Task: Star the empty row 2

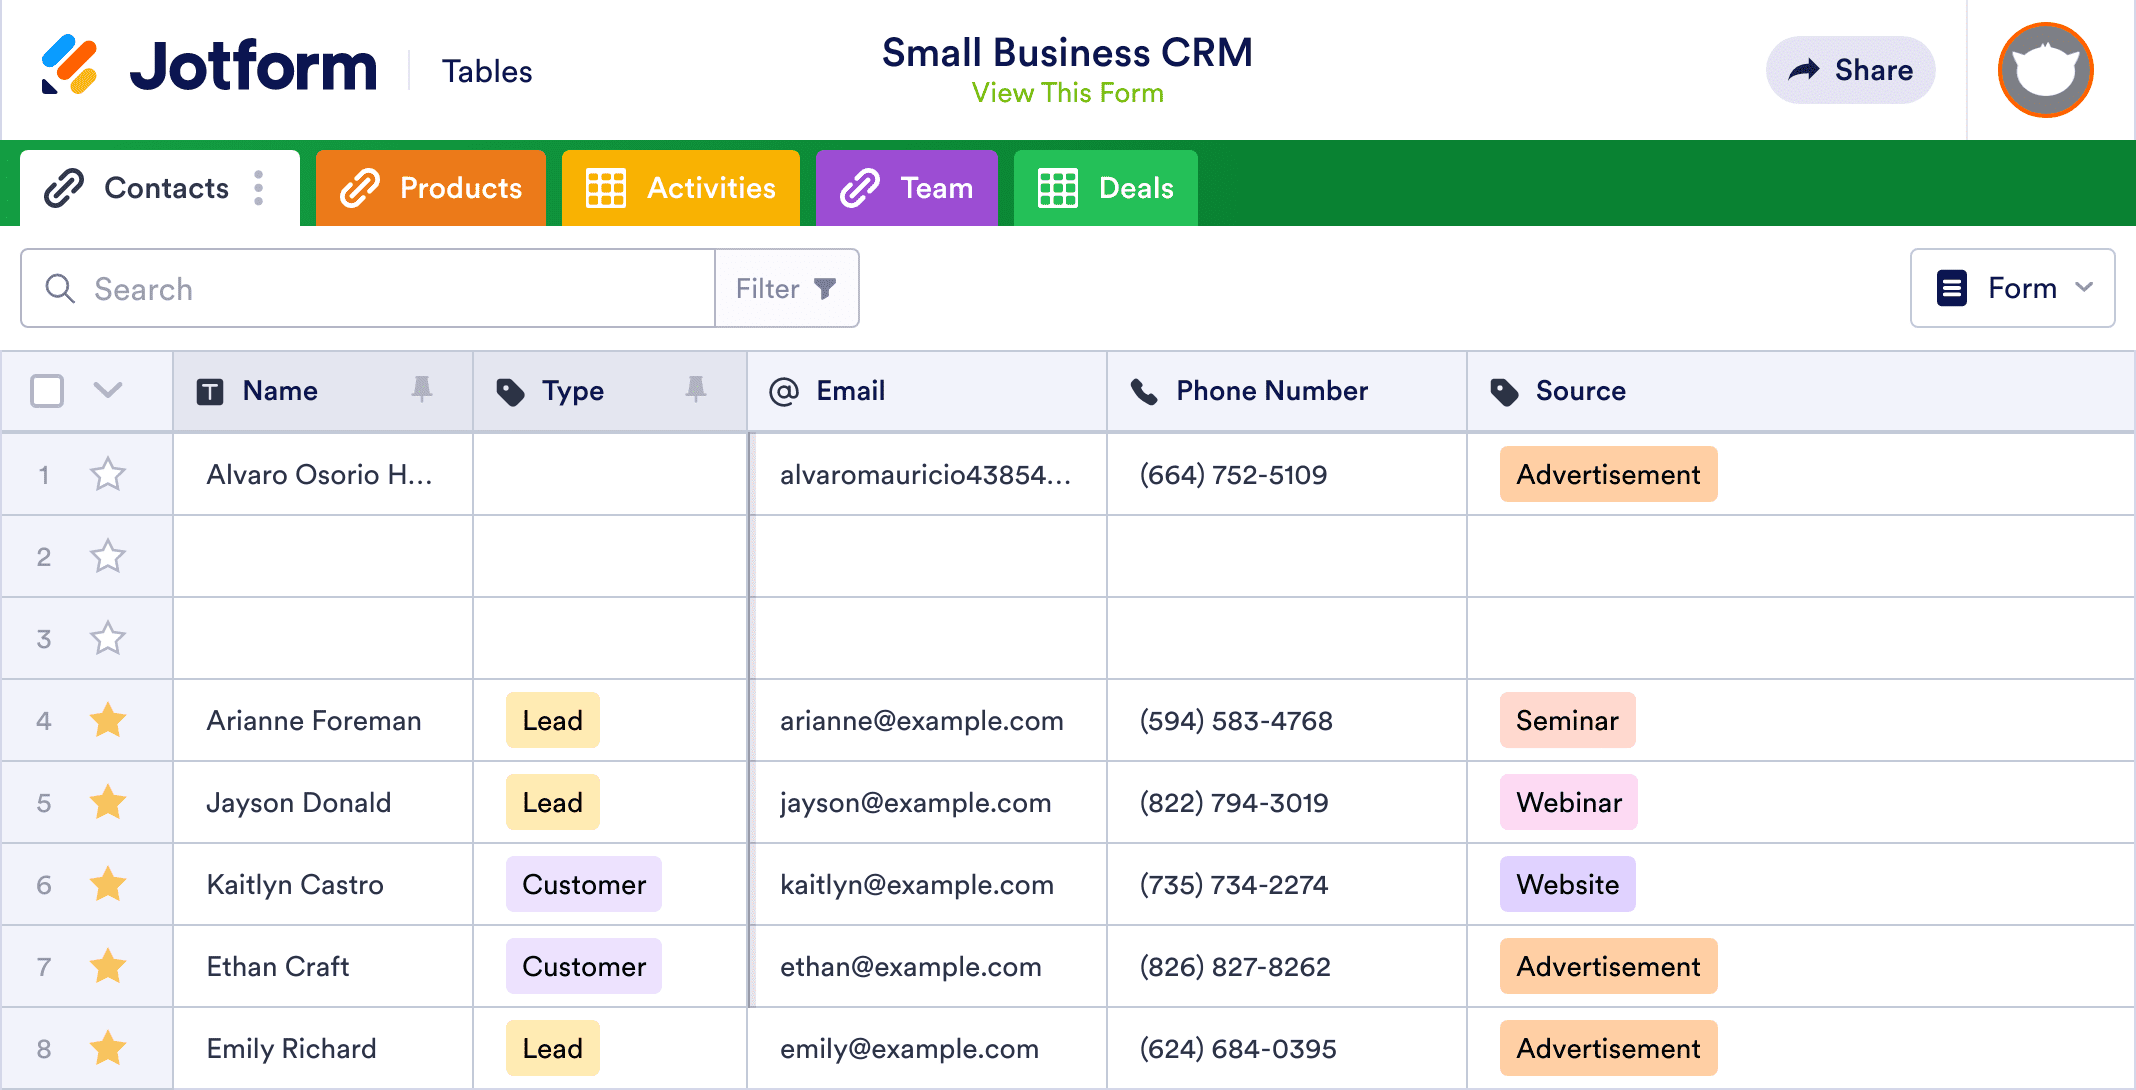Action: click(108, 556)
